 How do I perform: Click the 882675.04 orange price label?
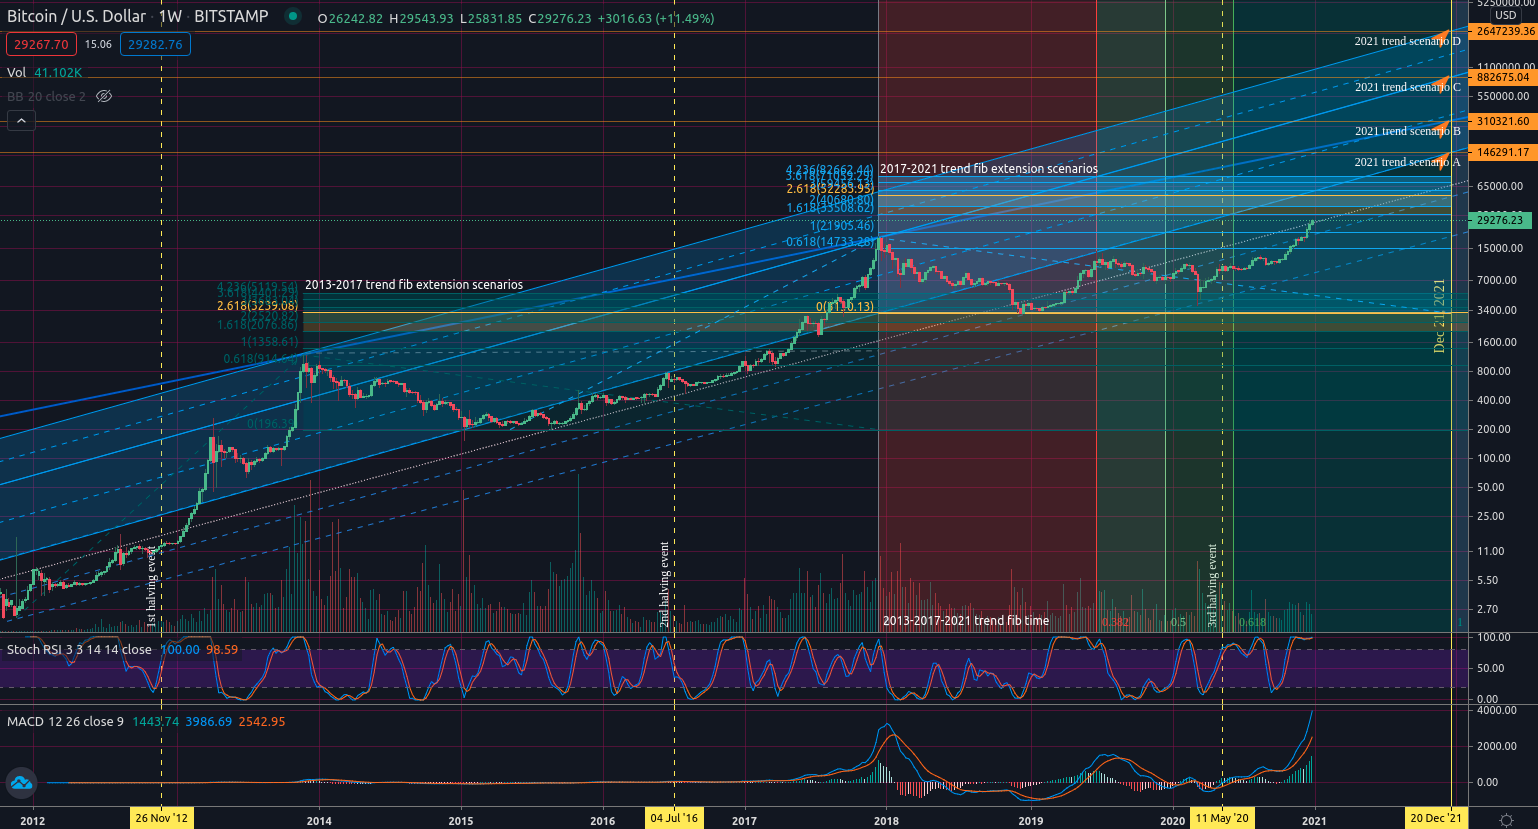tap(1503, 77)
